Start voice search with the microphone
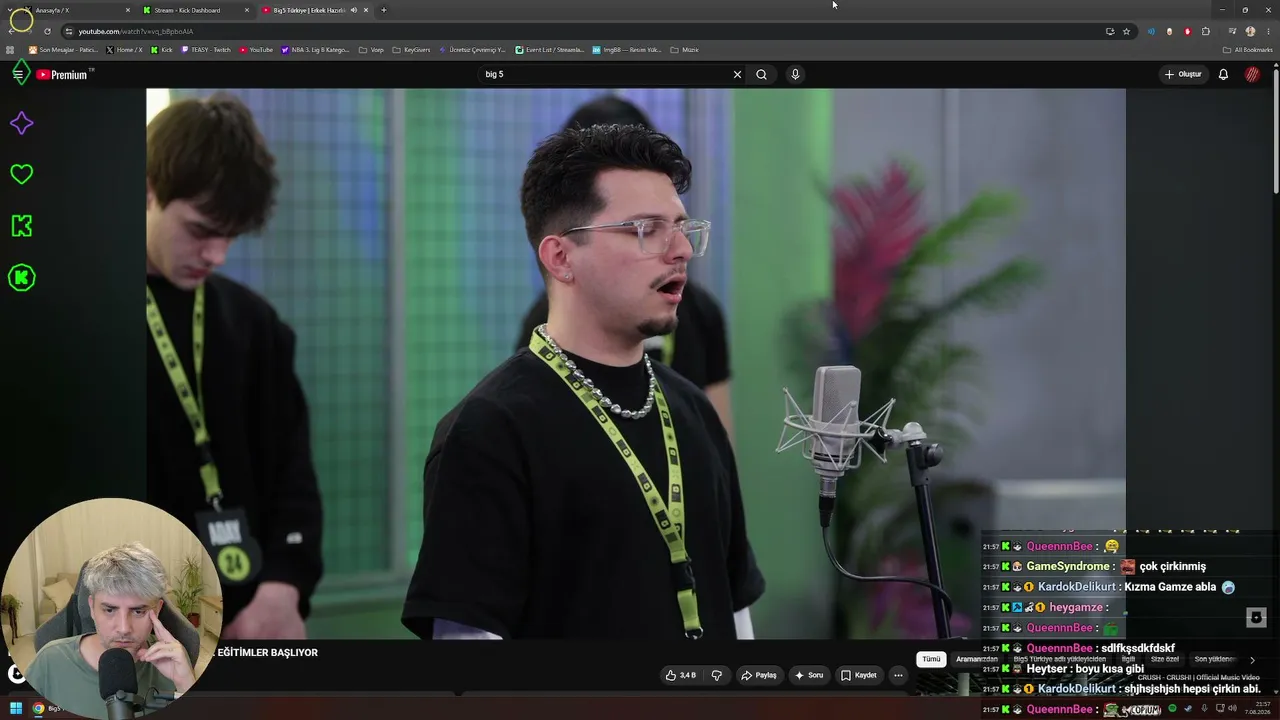Screen dimensions: 1280x720 pos(795,74)
